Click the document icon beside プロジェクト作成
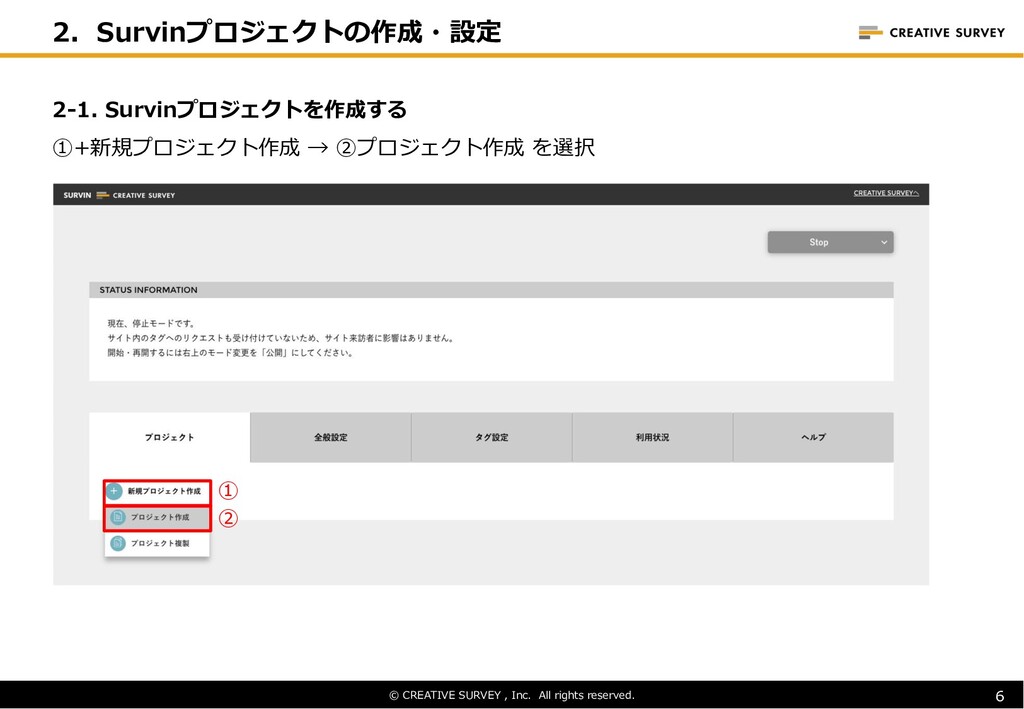Viewport: 1024px width, 709px height. [x=118, y=517]
